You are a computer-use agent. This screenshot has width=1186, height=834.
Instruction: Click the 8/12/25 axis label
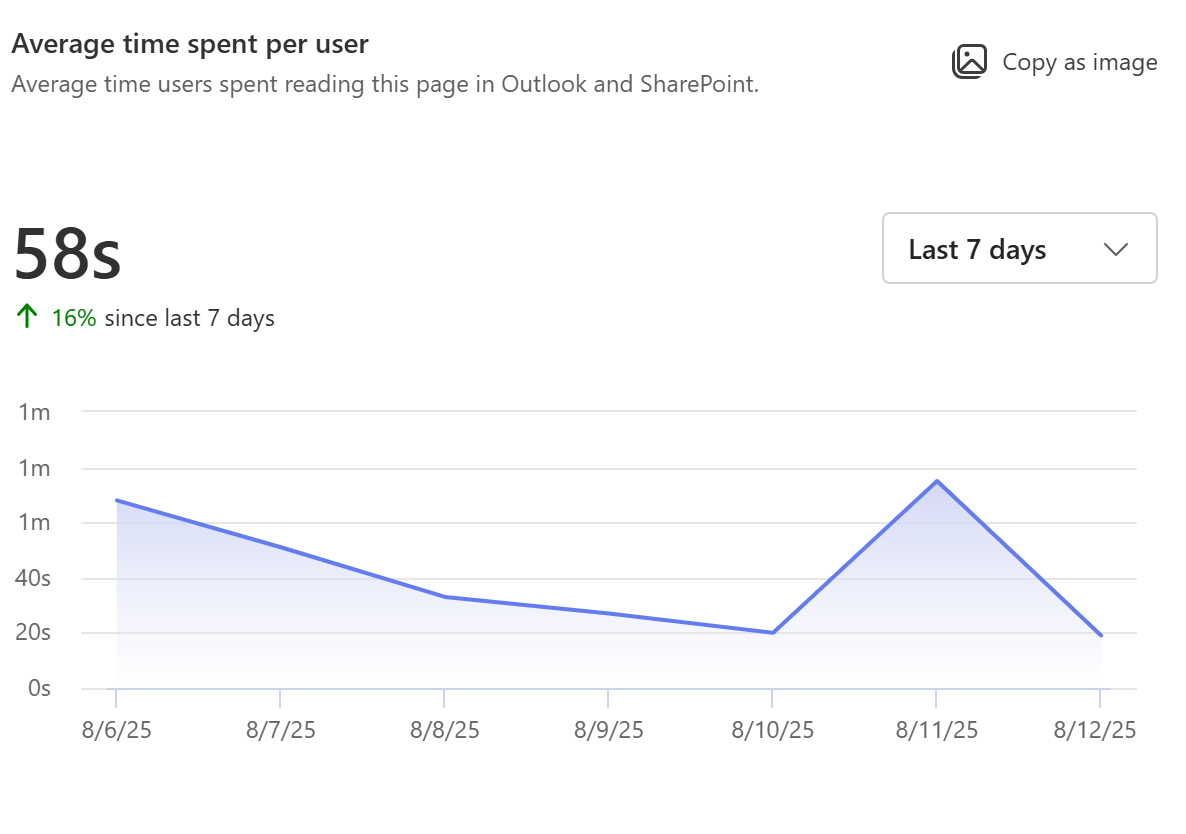[x=1095, y=730]
